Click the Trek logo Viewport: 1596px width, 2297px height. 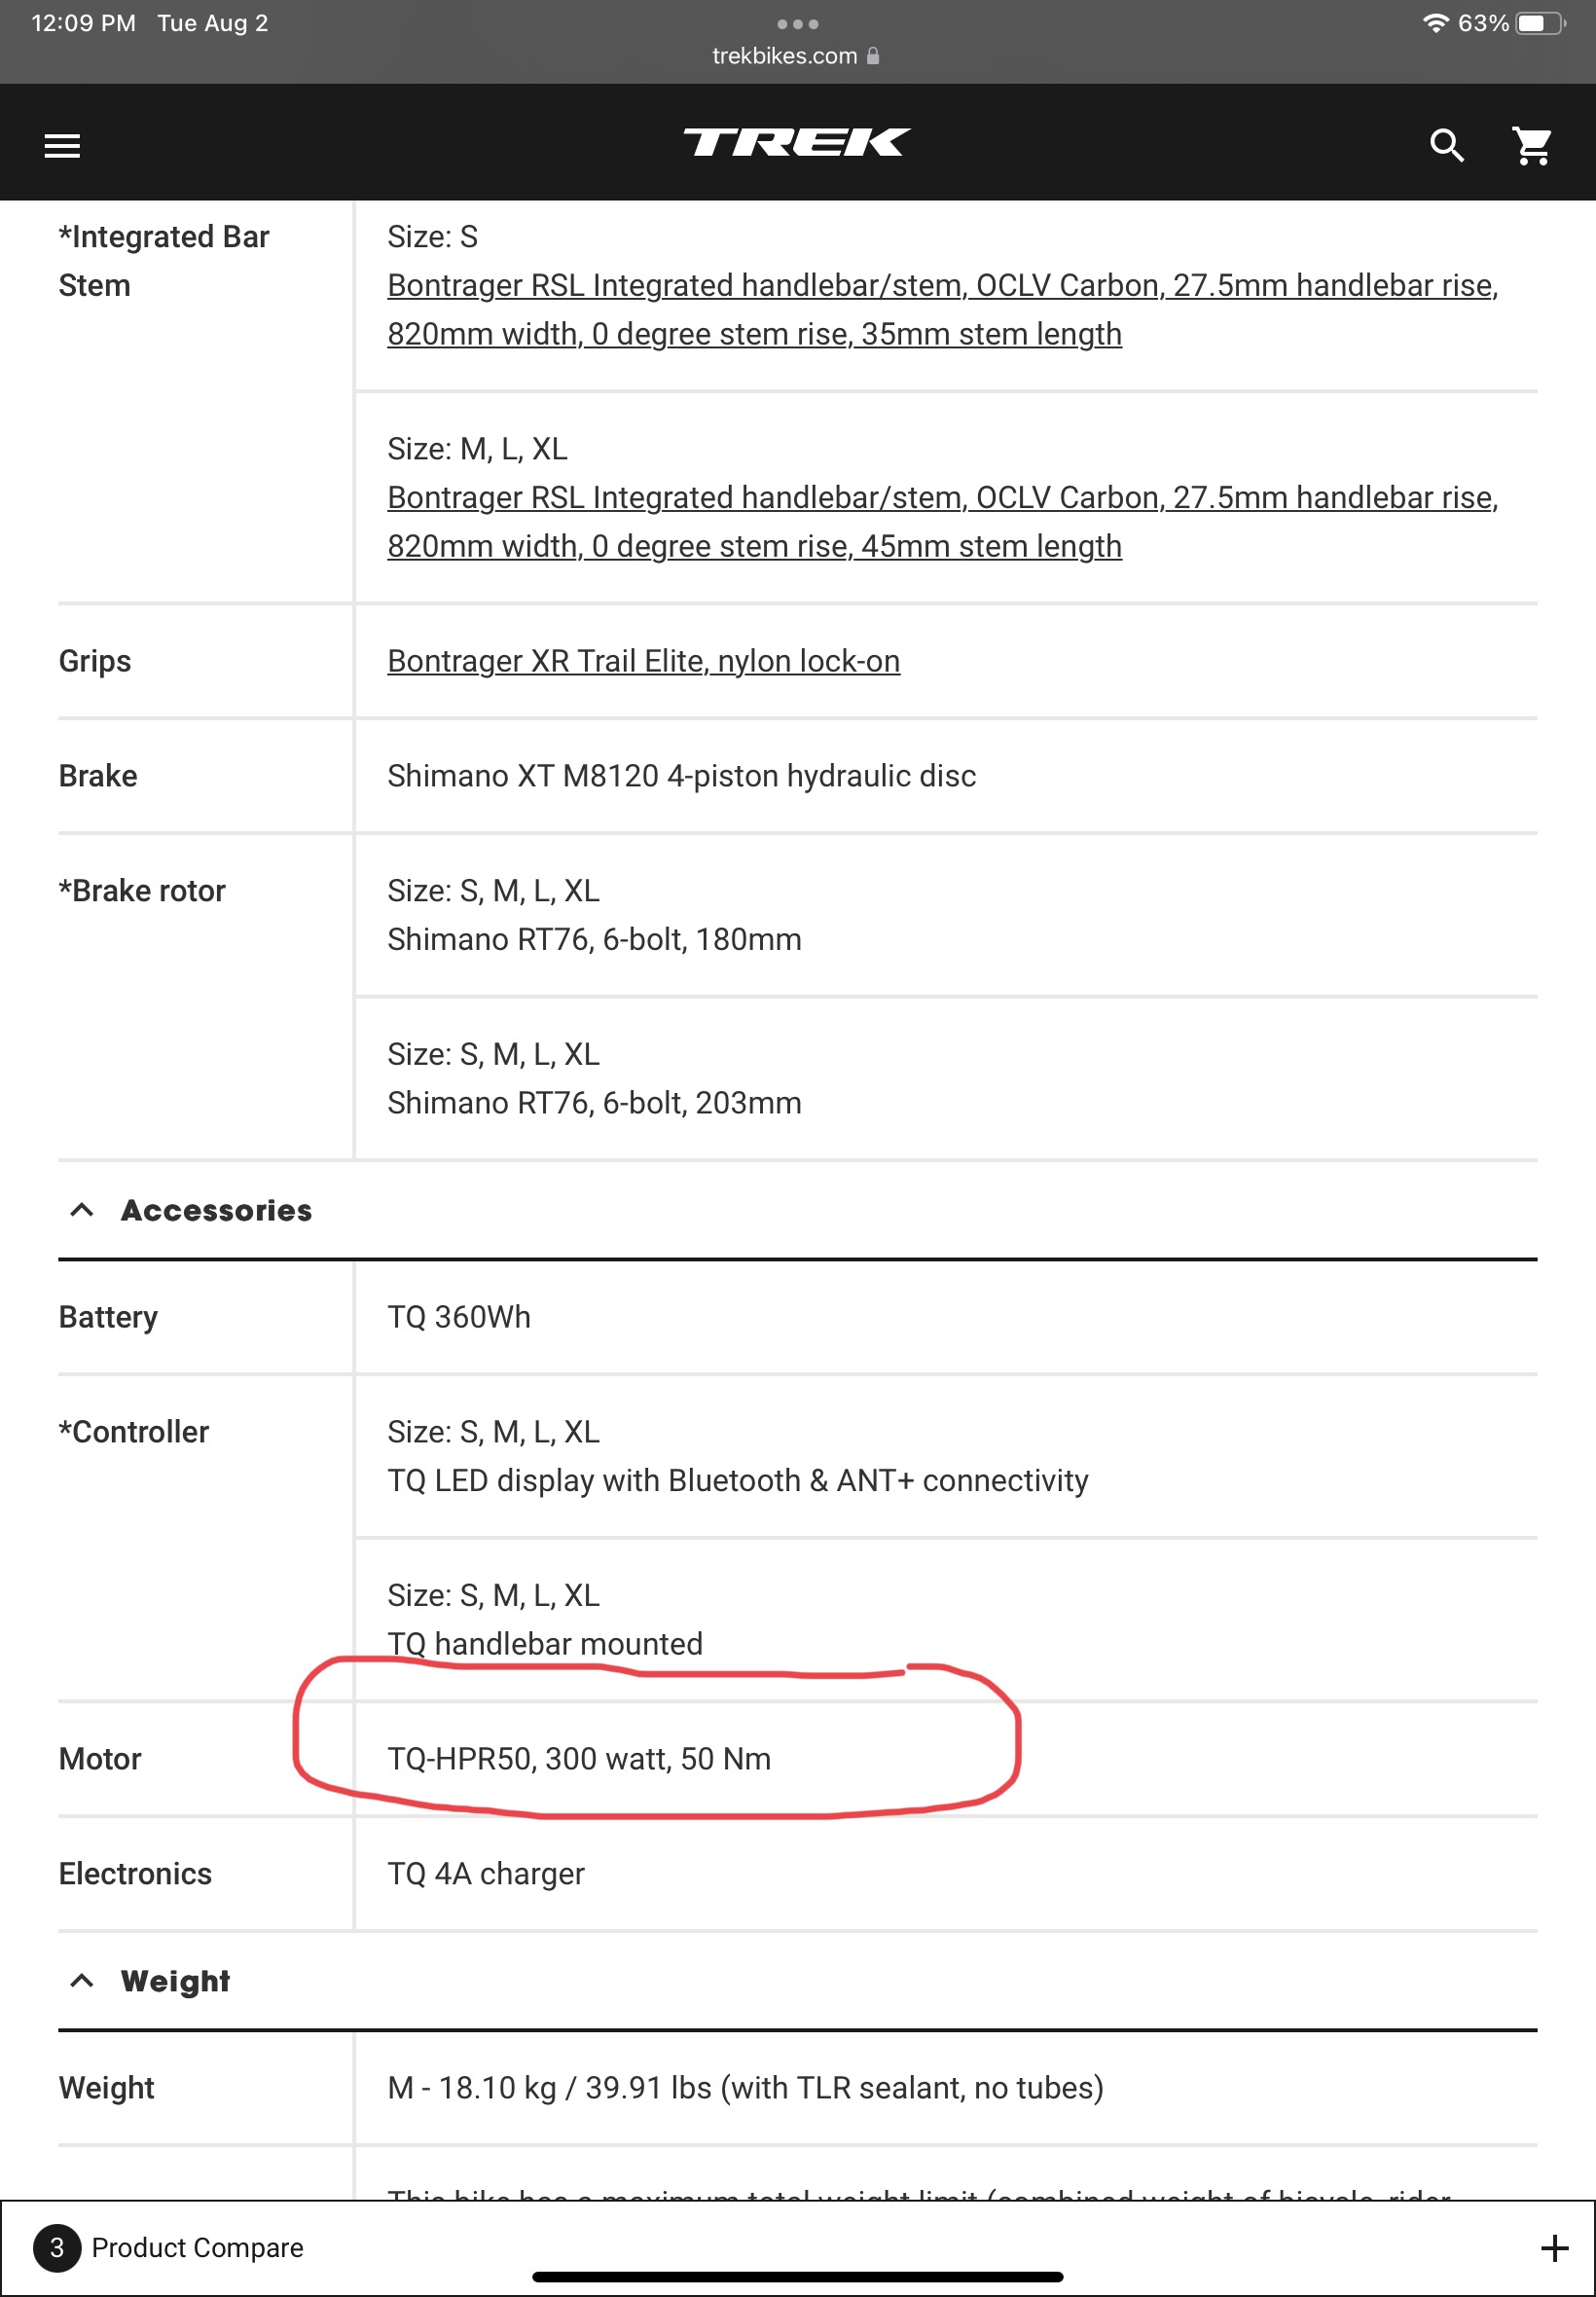pyautogui.click(x=797, y=142)
